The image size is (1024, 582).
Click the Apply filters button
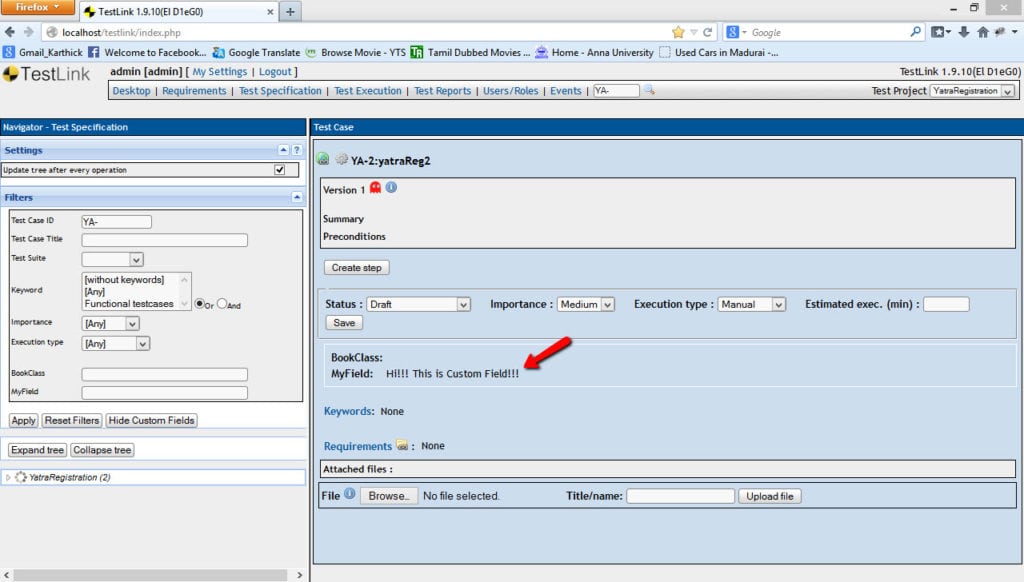(x=24, y=421)
